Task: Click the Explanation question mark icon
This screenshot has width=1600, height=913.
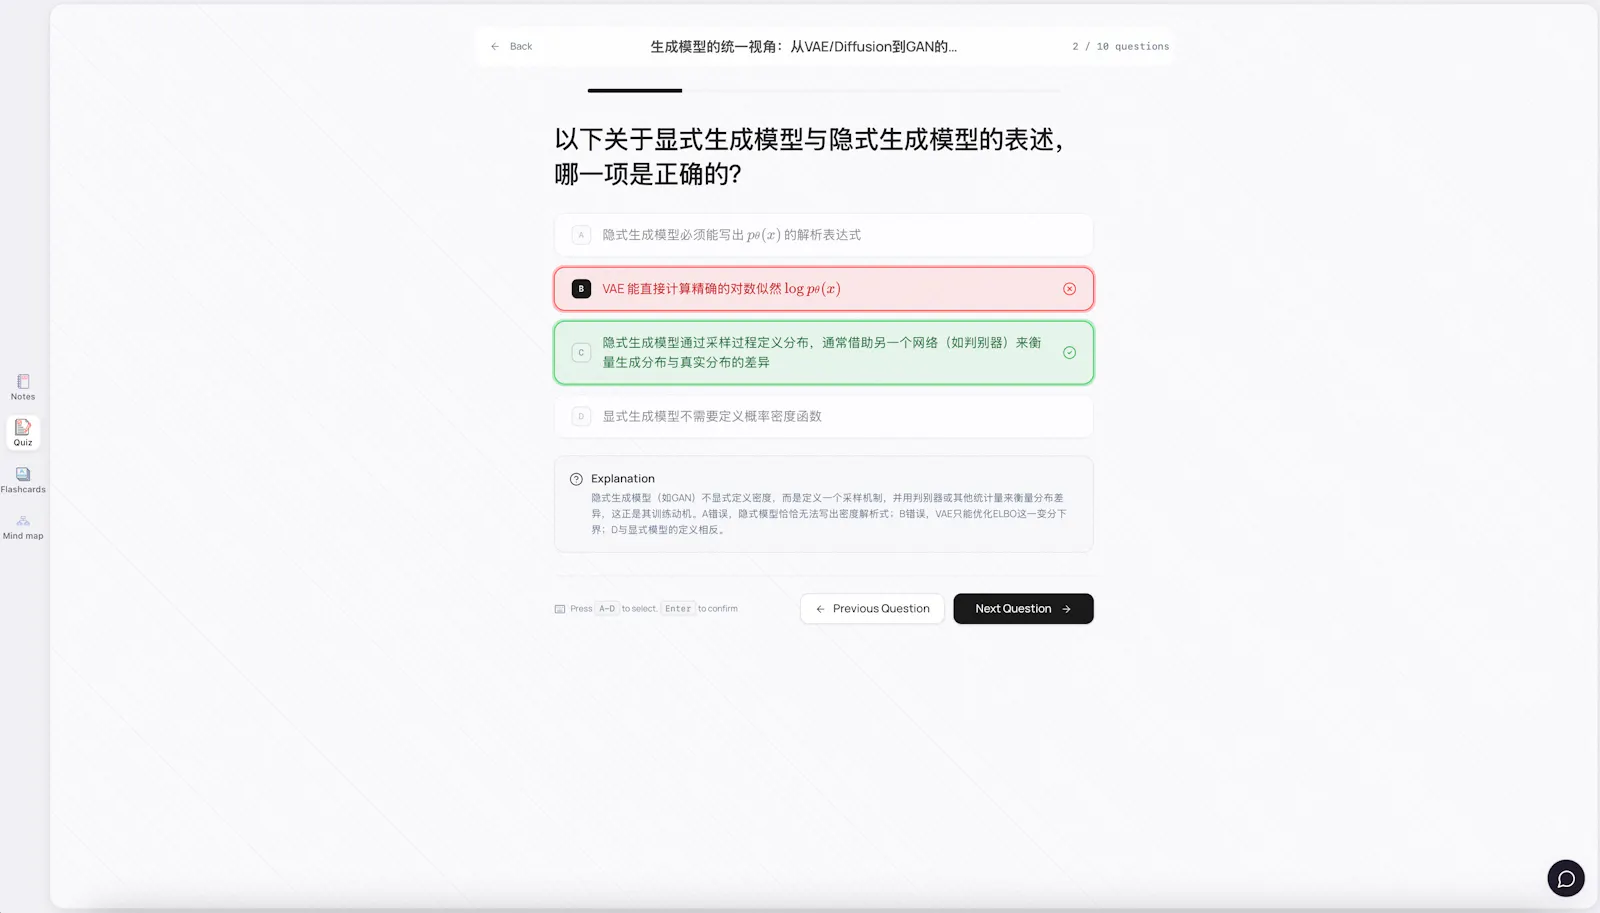Action: click(x=576, y=479)
